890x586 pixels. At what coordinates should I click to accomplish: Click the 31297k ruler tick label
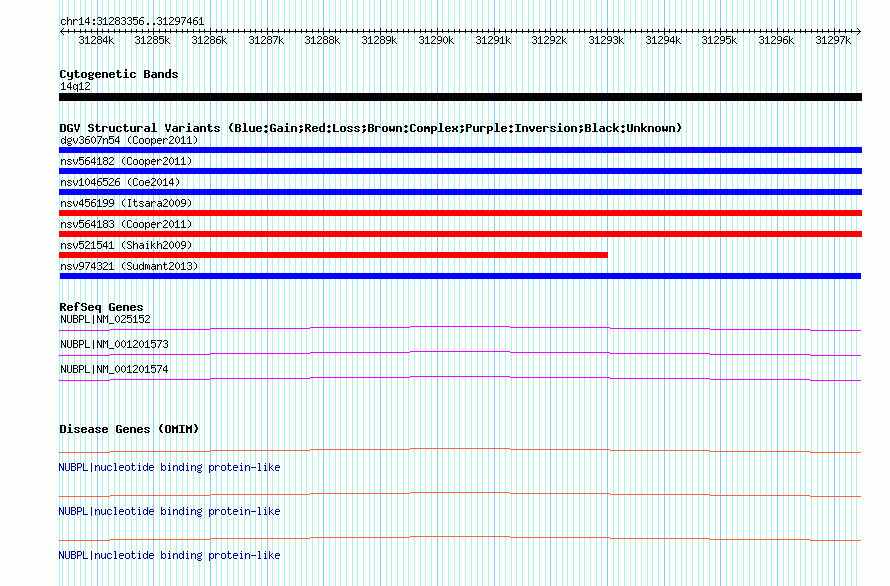click(833, 40)
